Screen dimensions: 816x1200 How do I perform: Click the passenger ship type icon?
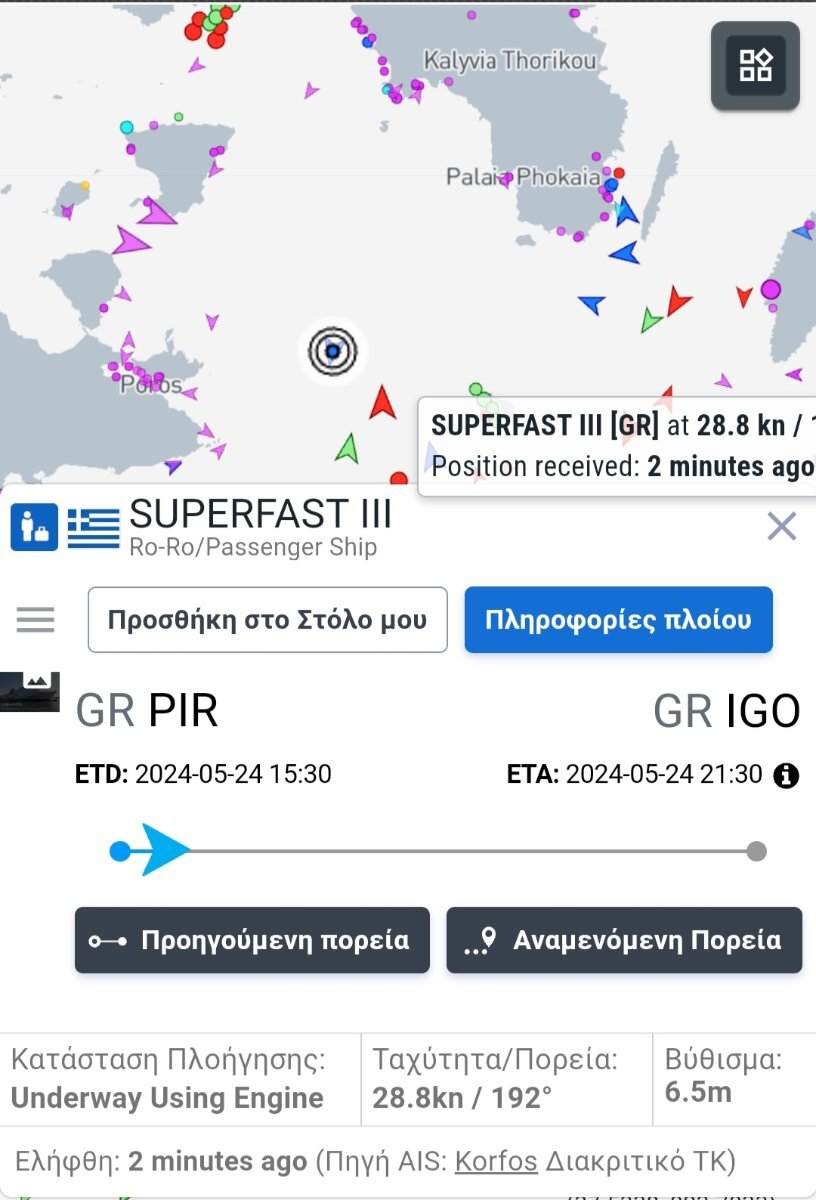coord(35,527)
